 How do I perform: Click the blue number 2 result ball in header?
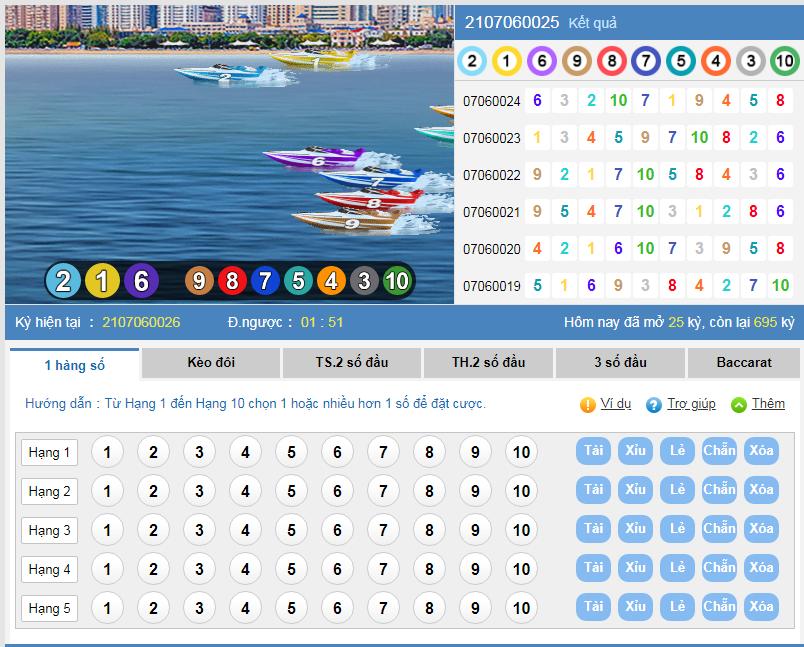(x=472, y=62)
